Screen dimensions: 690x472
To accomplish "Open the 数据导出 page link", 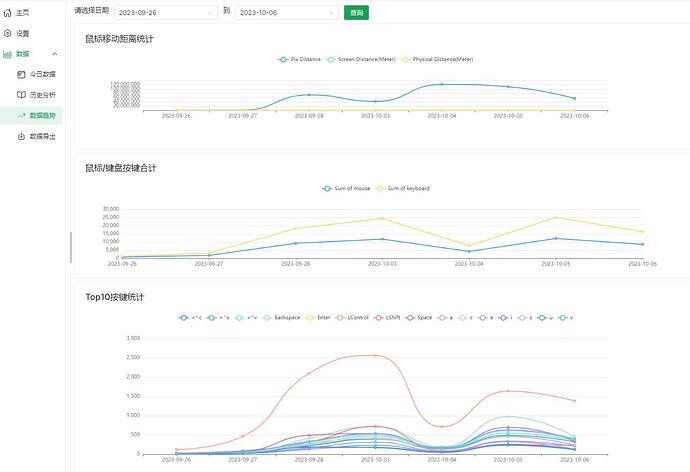I will click(43, 136).
